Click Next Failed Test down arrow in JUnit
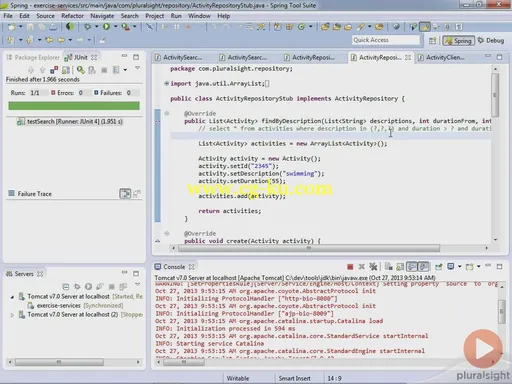 pyautogui.click(x=31, y=70)
